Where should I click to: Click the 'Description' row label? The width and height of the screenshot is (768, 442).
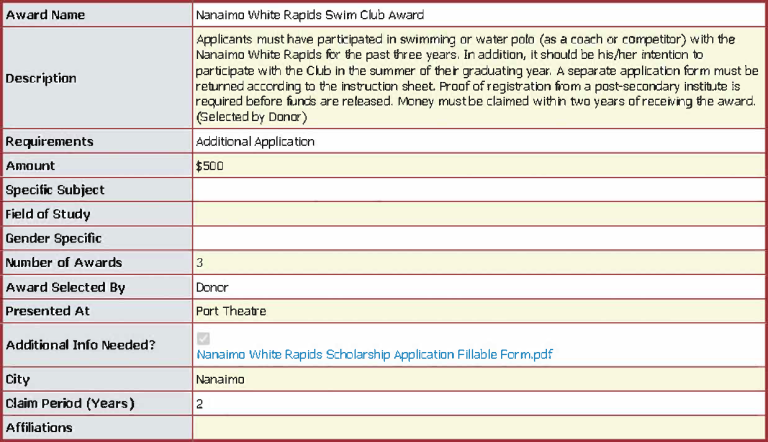[41, 78]
